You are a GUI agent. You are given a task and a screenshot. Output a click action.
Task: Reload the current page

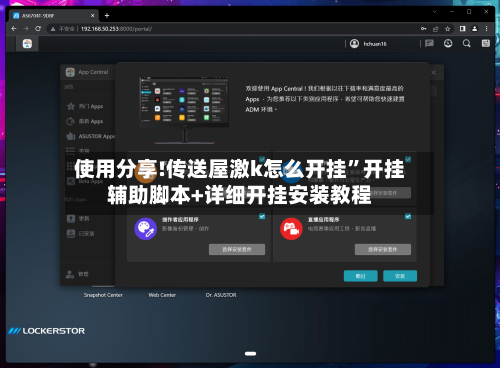click(x=38, y=29)
